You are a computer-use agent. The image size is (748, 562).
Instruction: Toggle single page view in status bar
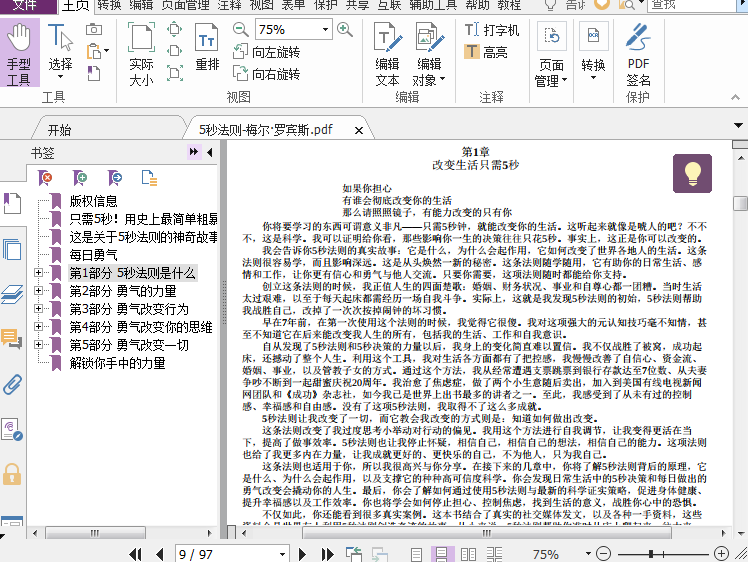[417, 554]
